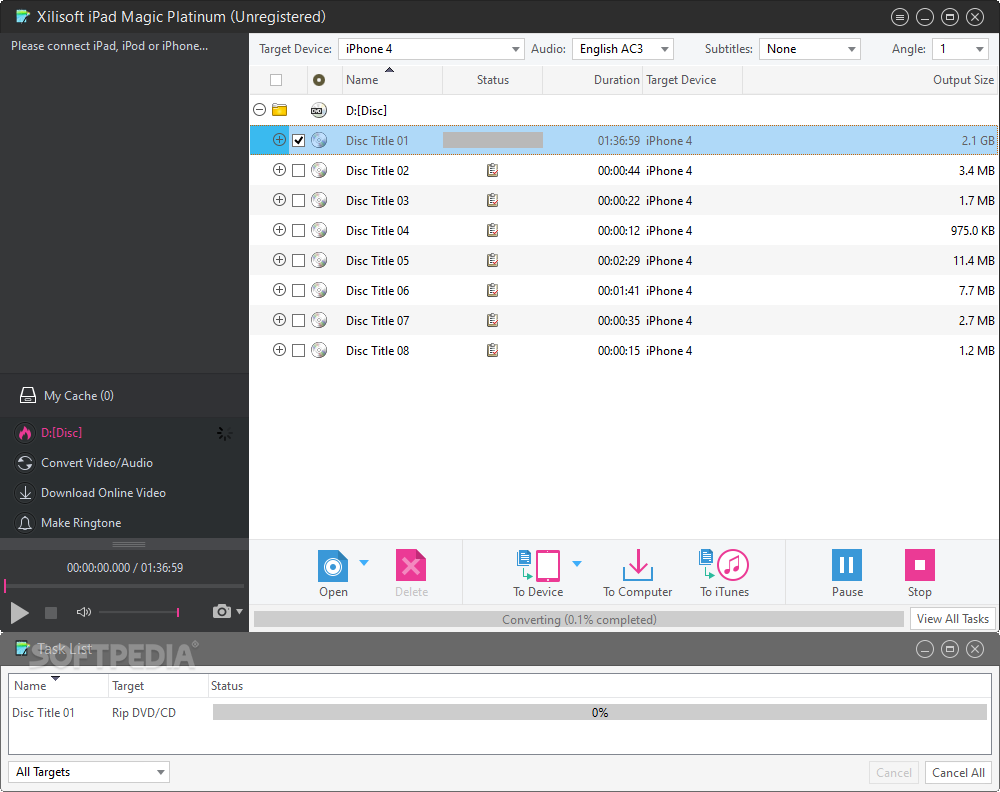Click the Duration column header
Viewport: 1000px width, 792px height.
point(592,80)
